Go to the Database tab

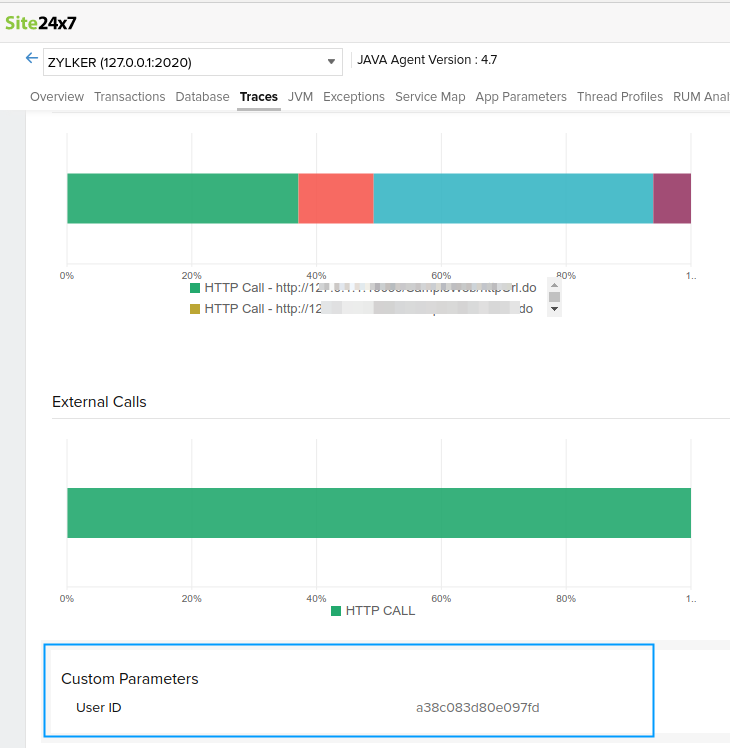(x=202, y=97)
